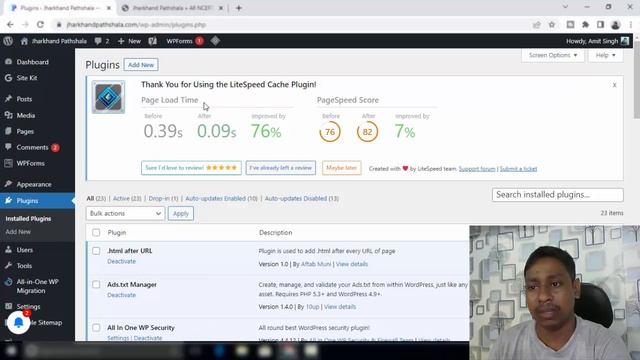Check All In One WP Security plugin

96,328
